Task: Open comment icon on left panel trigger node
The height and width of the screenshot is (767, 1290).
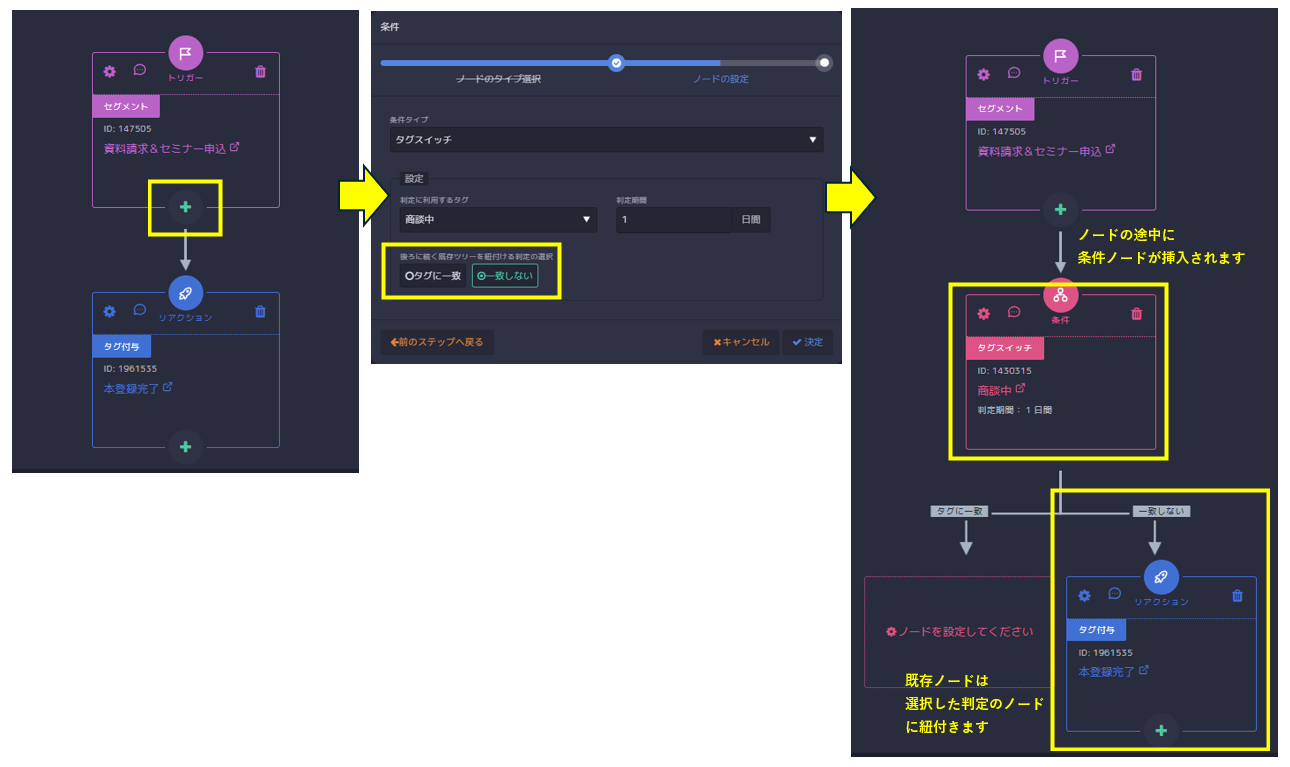Action: (x=140, y=71)
